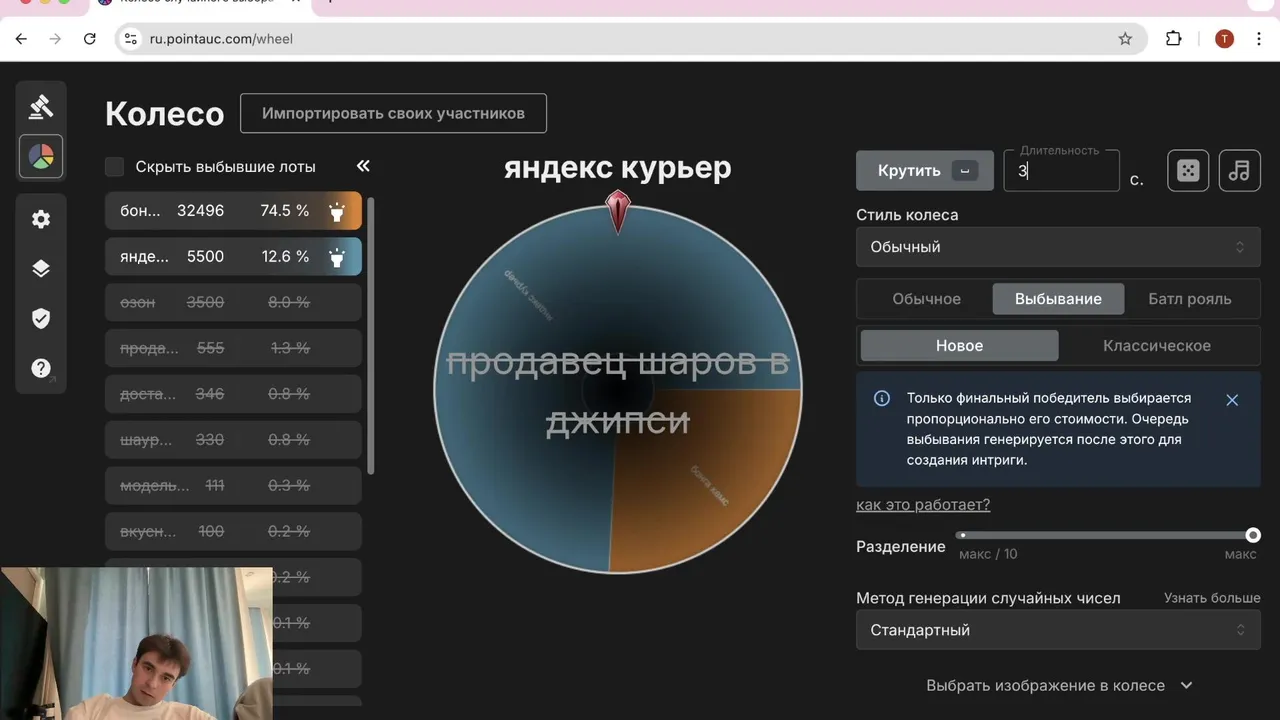Screen dimensions: 1280x720
Task: Open the help question mark icon
Action: [x=41, y=368]
